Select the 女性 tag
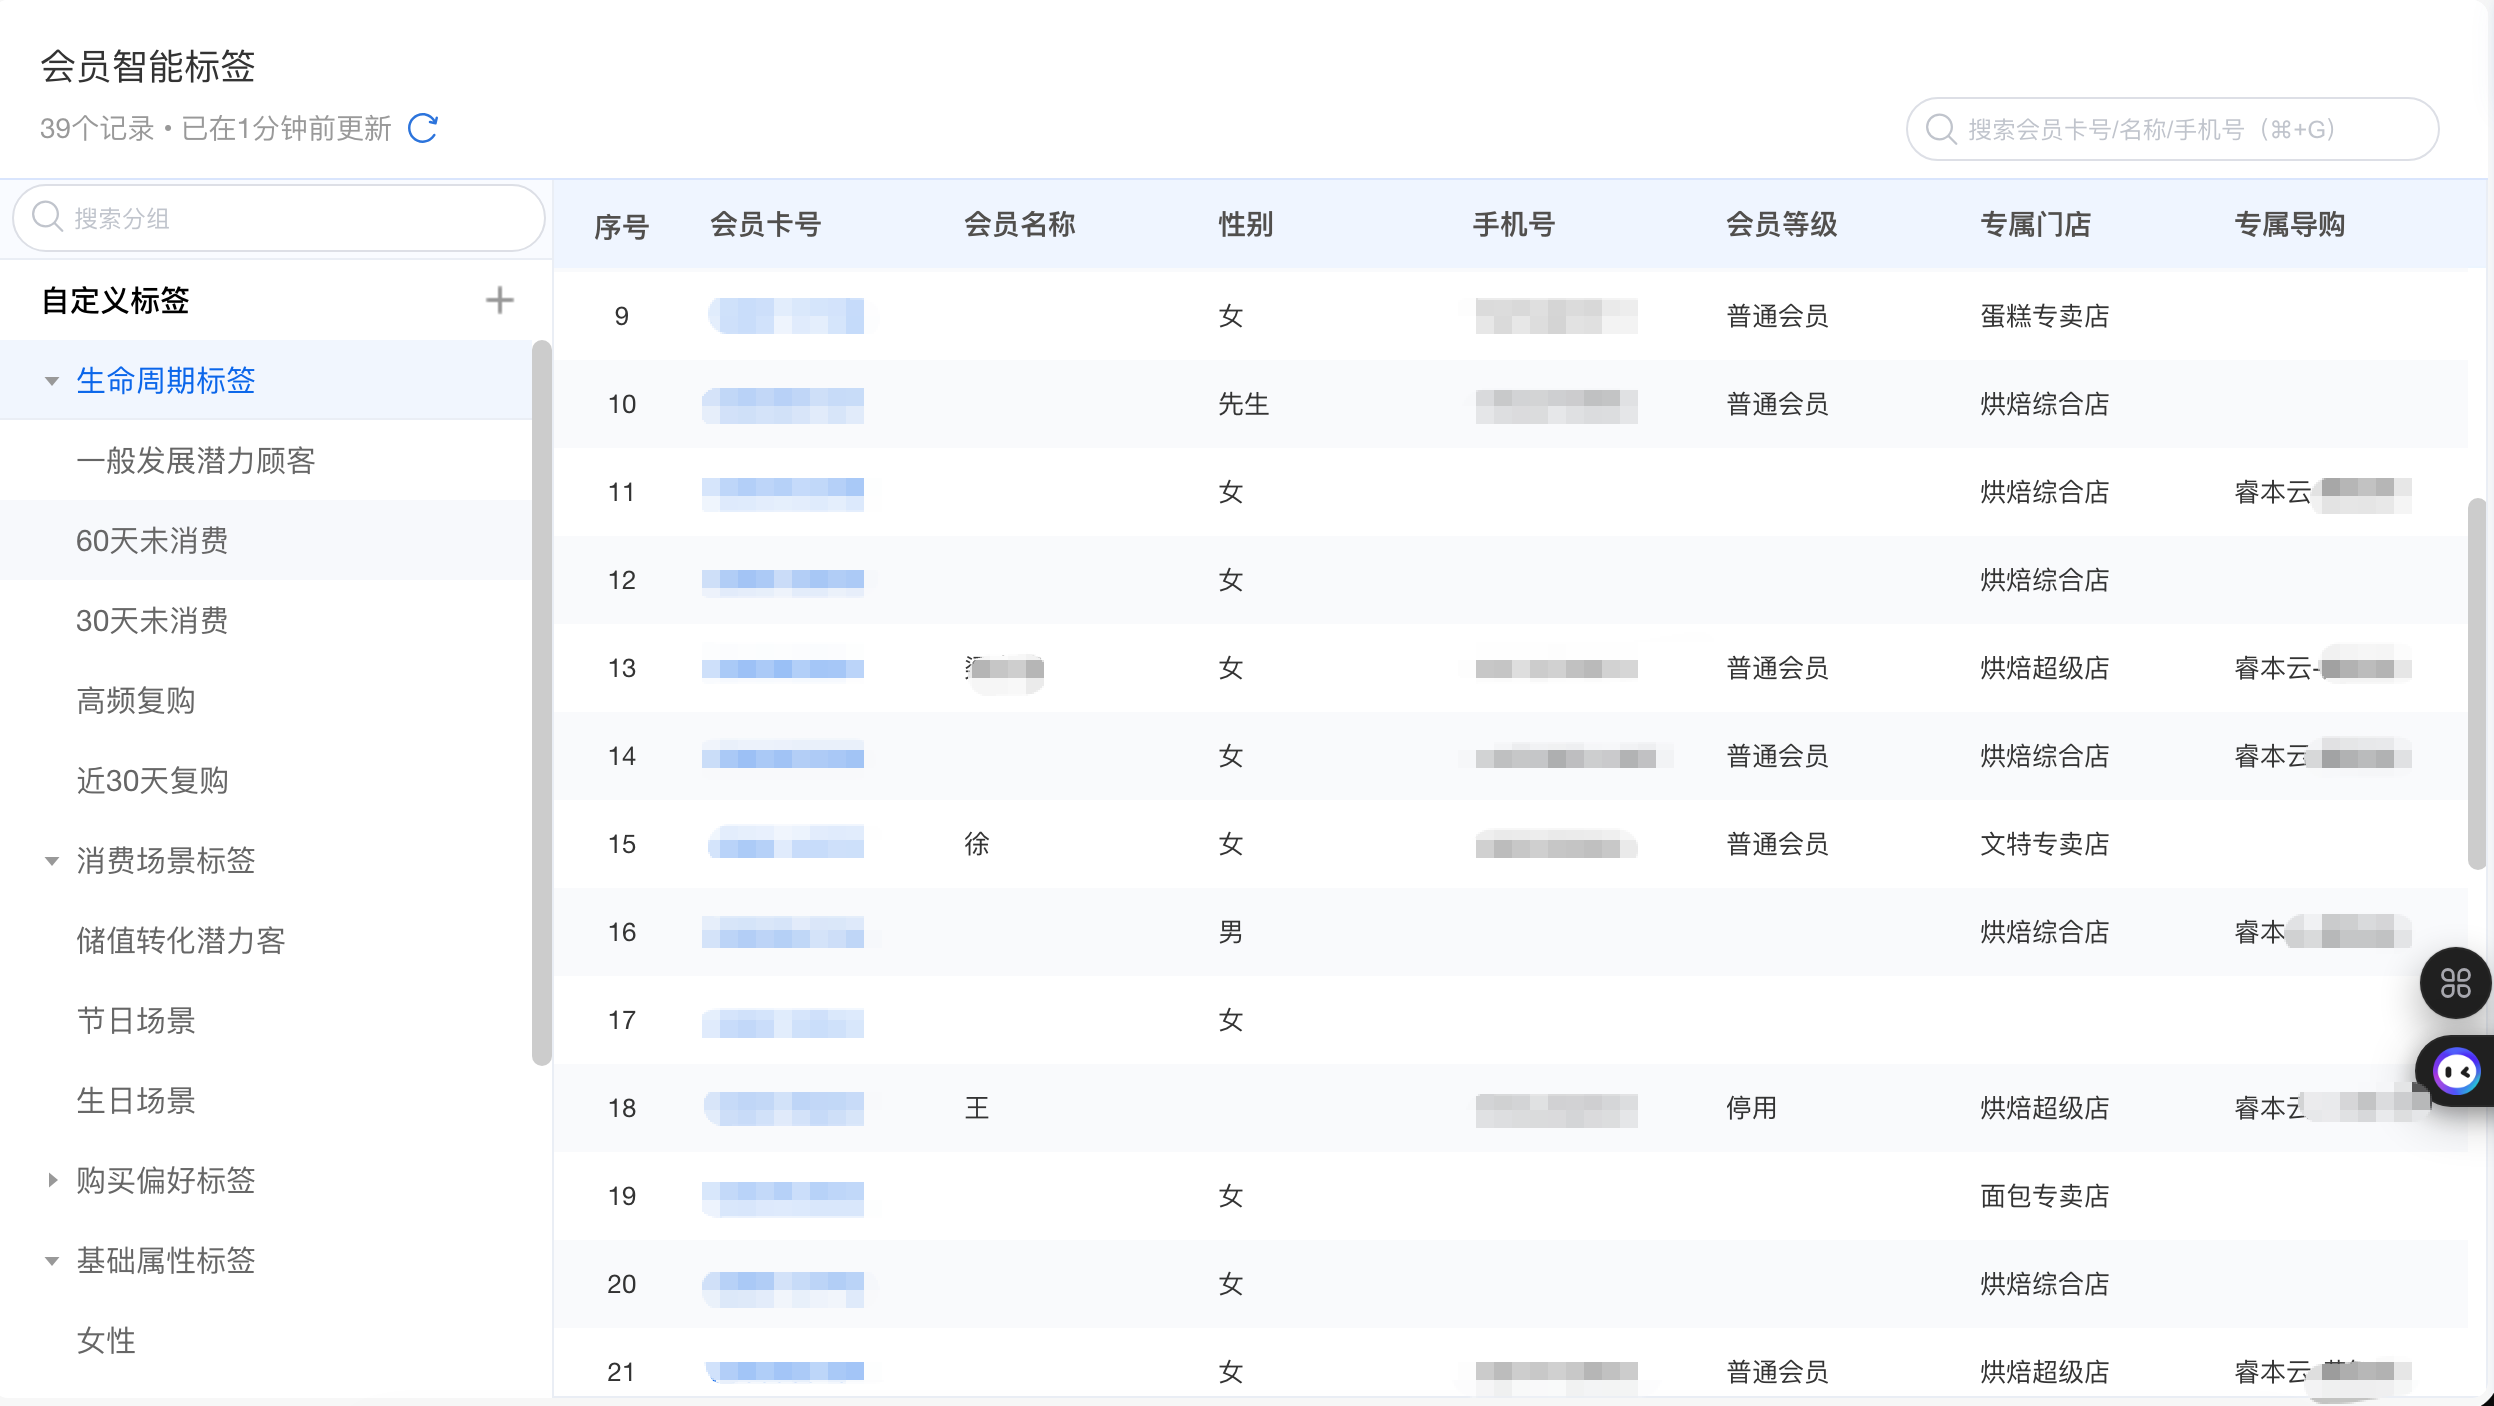The height and width of the screenshot is (1406, 2494). point(106,1341)
